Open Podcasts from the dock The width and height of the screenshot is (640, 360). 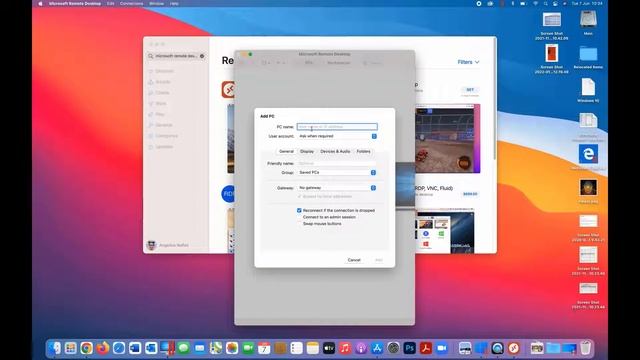pos(361,348)
